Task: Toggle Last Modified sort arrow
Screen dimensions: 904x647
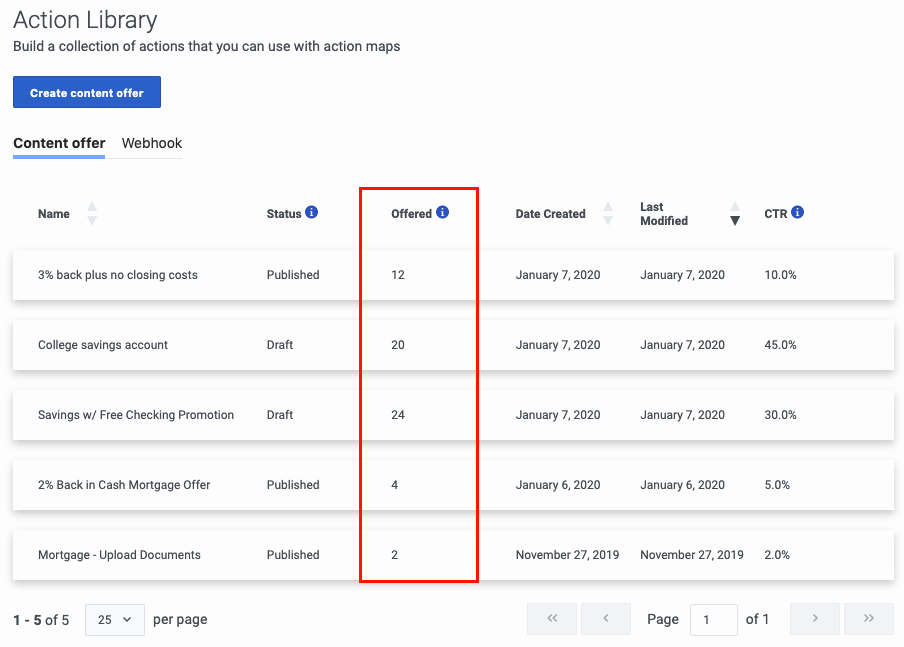Action: point(734,213)
